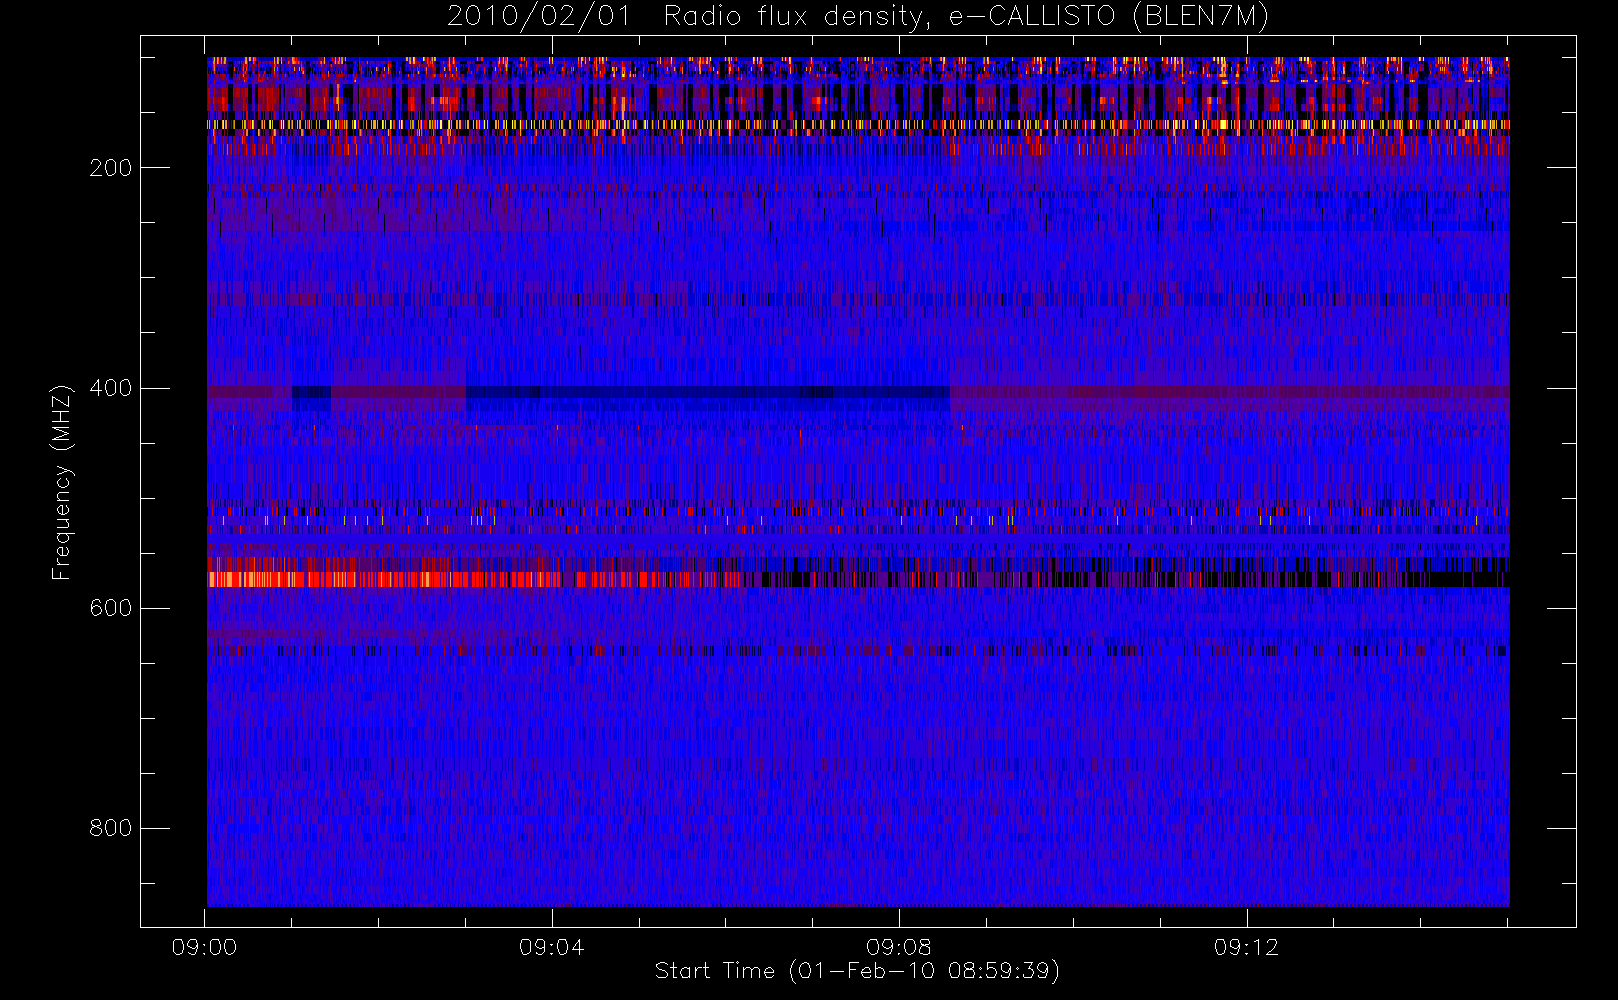The height and width of the screenshot is (1000, 1618).
Task: Select the 600 frequency tick label
Action: [x=110, y=608]
